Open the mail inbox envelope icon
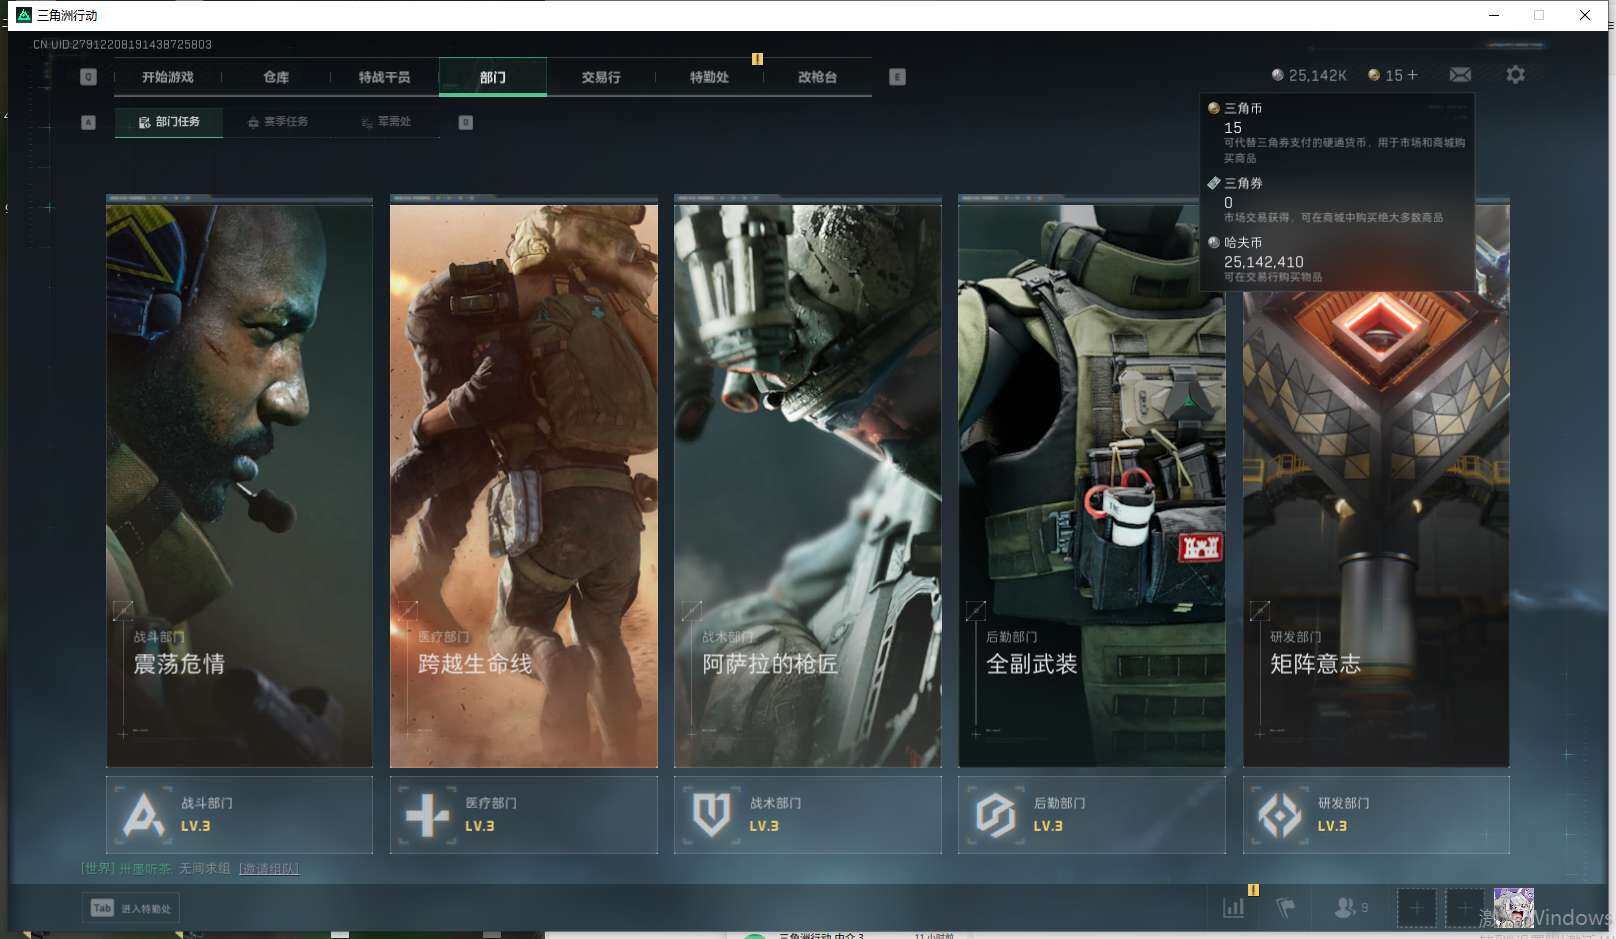This screenshot has height=939, width=1616. 1460,75
